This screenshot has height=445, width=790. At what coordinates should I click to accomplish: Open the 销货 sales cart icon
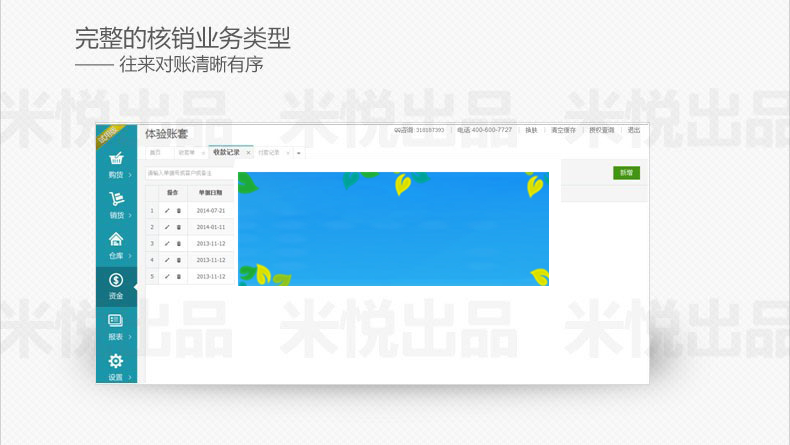point(116,199)
